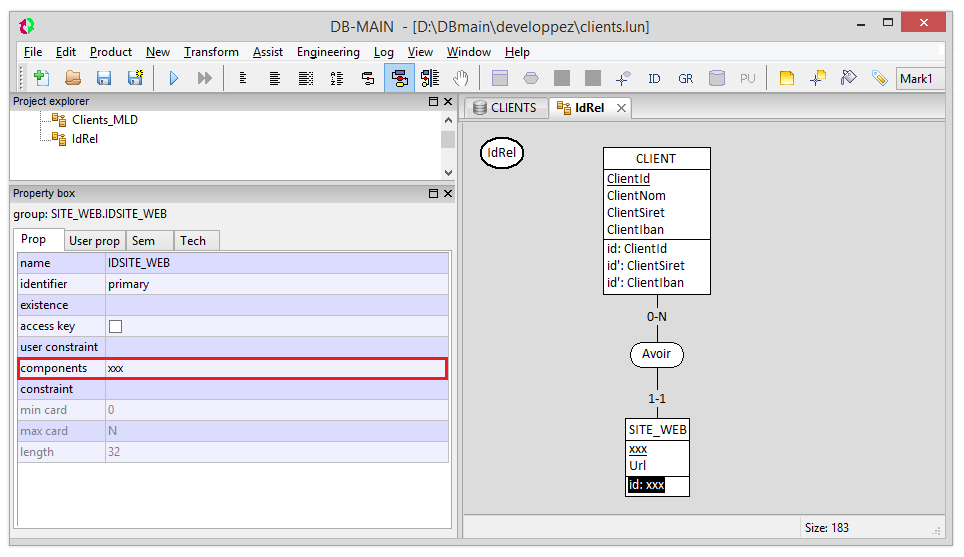Click the link note tool icon
This screenshot has width=964, height=557.
818,78
